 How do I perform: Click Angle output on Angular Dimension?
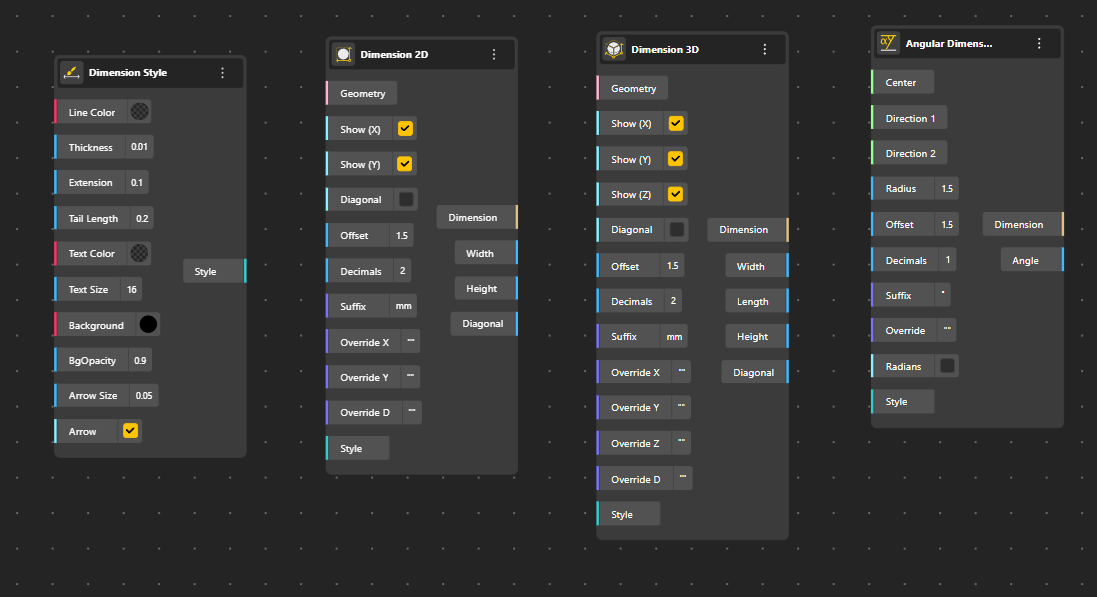point(1060,260)
